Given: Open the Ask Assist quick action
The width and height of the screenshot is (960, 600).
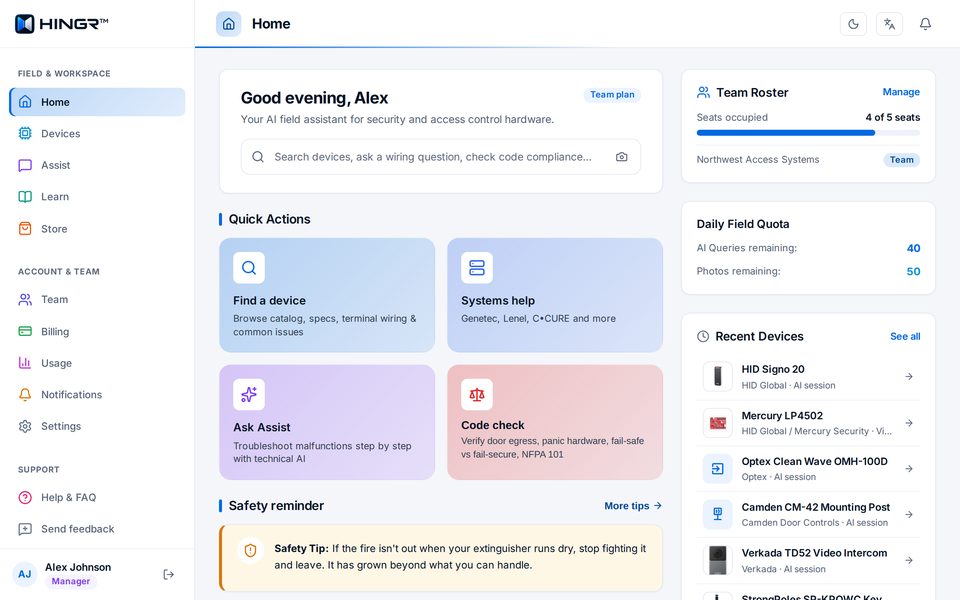Looking at the screenshot, I should click(x=327, y=422).
